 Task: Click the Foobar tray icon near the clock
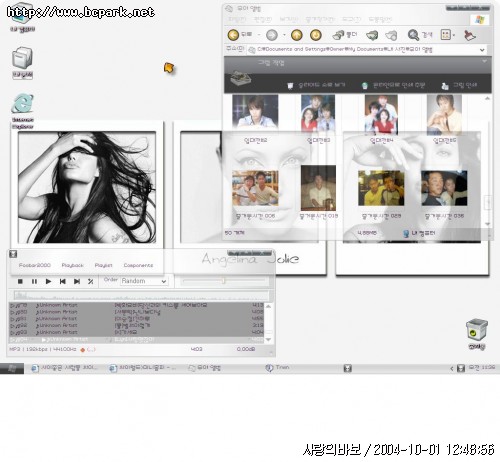(x=461, y=368)
